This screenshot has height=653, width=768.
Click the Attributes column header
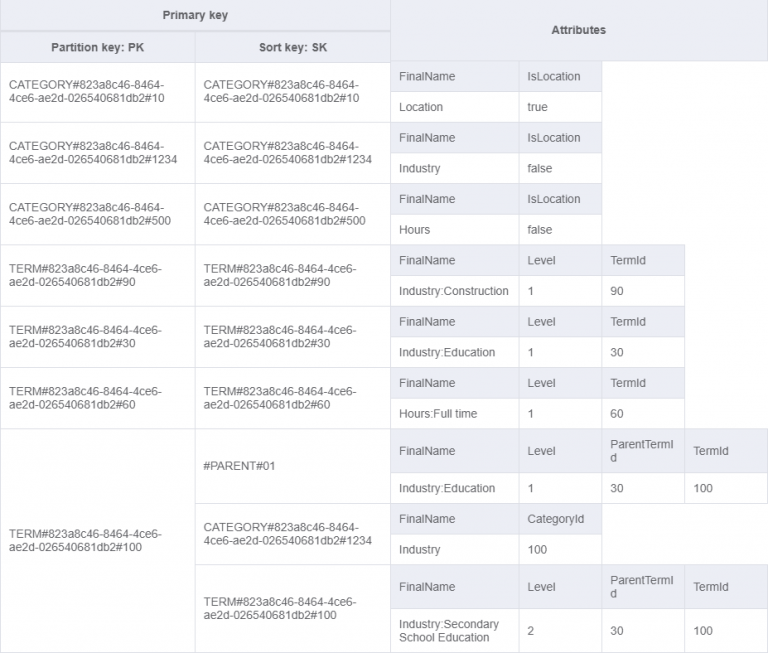click(x=578, y=31)
